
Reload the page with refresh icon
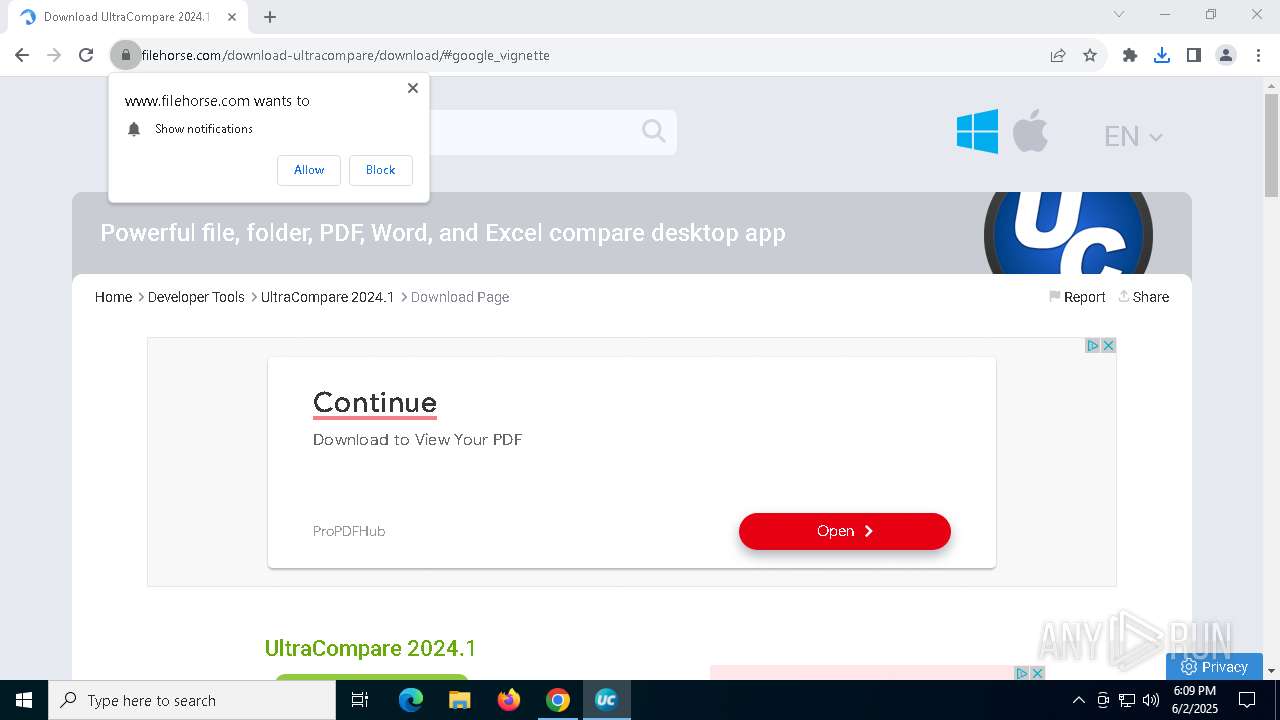[x=86, y=55]
